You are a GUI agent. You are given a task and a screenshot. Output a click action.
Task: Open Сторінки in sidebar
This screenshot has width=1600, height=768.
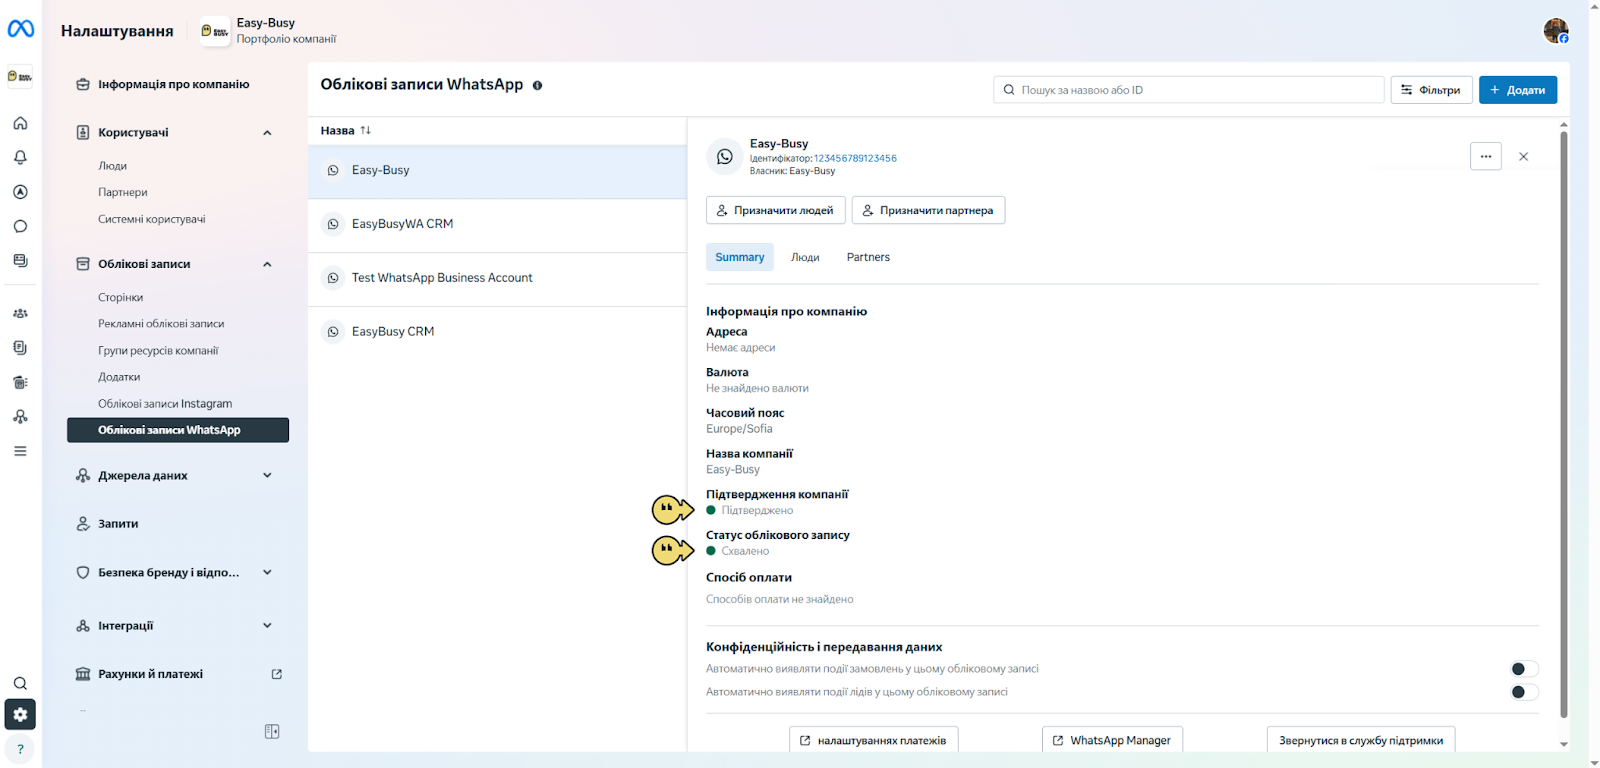[x=121, y=297]
